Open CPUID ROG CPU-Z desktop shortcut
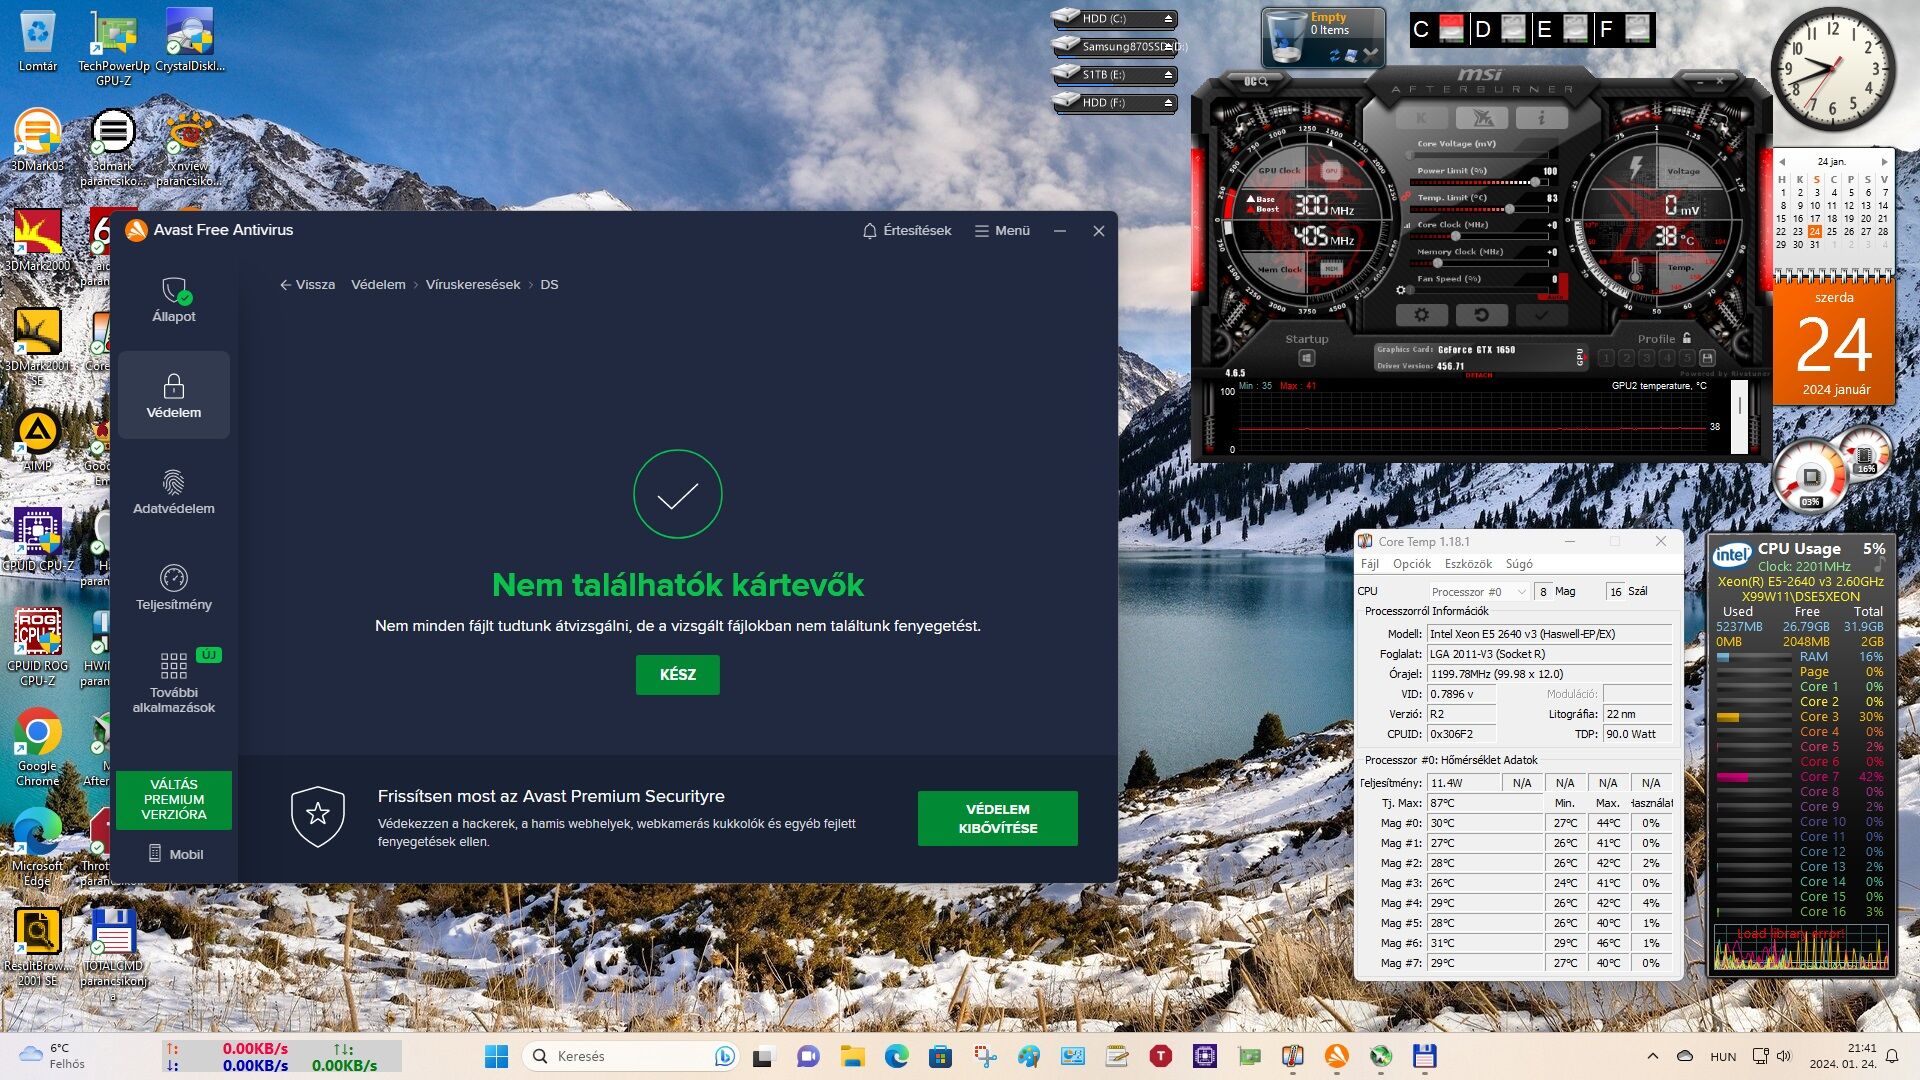This screenshot has height=1080, width=1920. click(37, 647)
